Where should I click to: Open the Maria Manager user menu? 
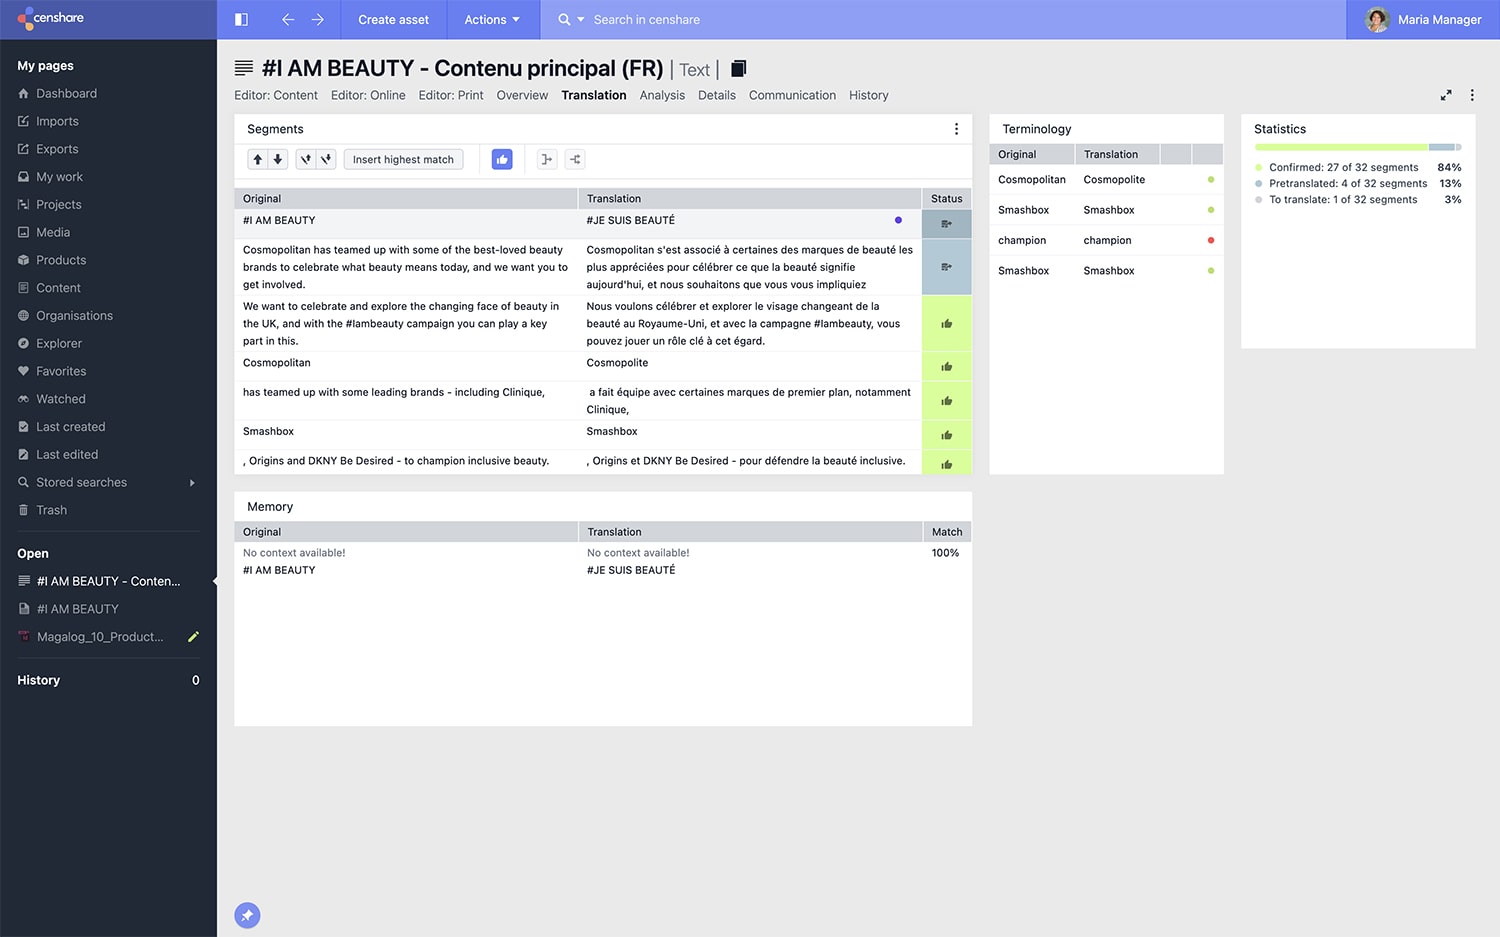(x=1423, y=19)
